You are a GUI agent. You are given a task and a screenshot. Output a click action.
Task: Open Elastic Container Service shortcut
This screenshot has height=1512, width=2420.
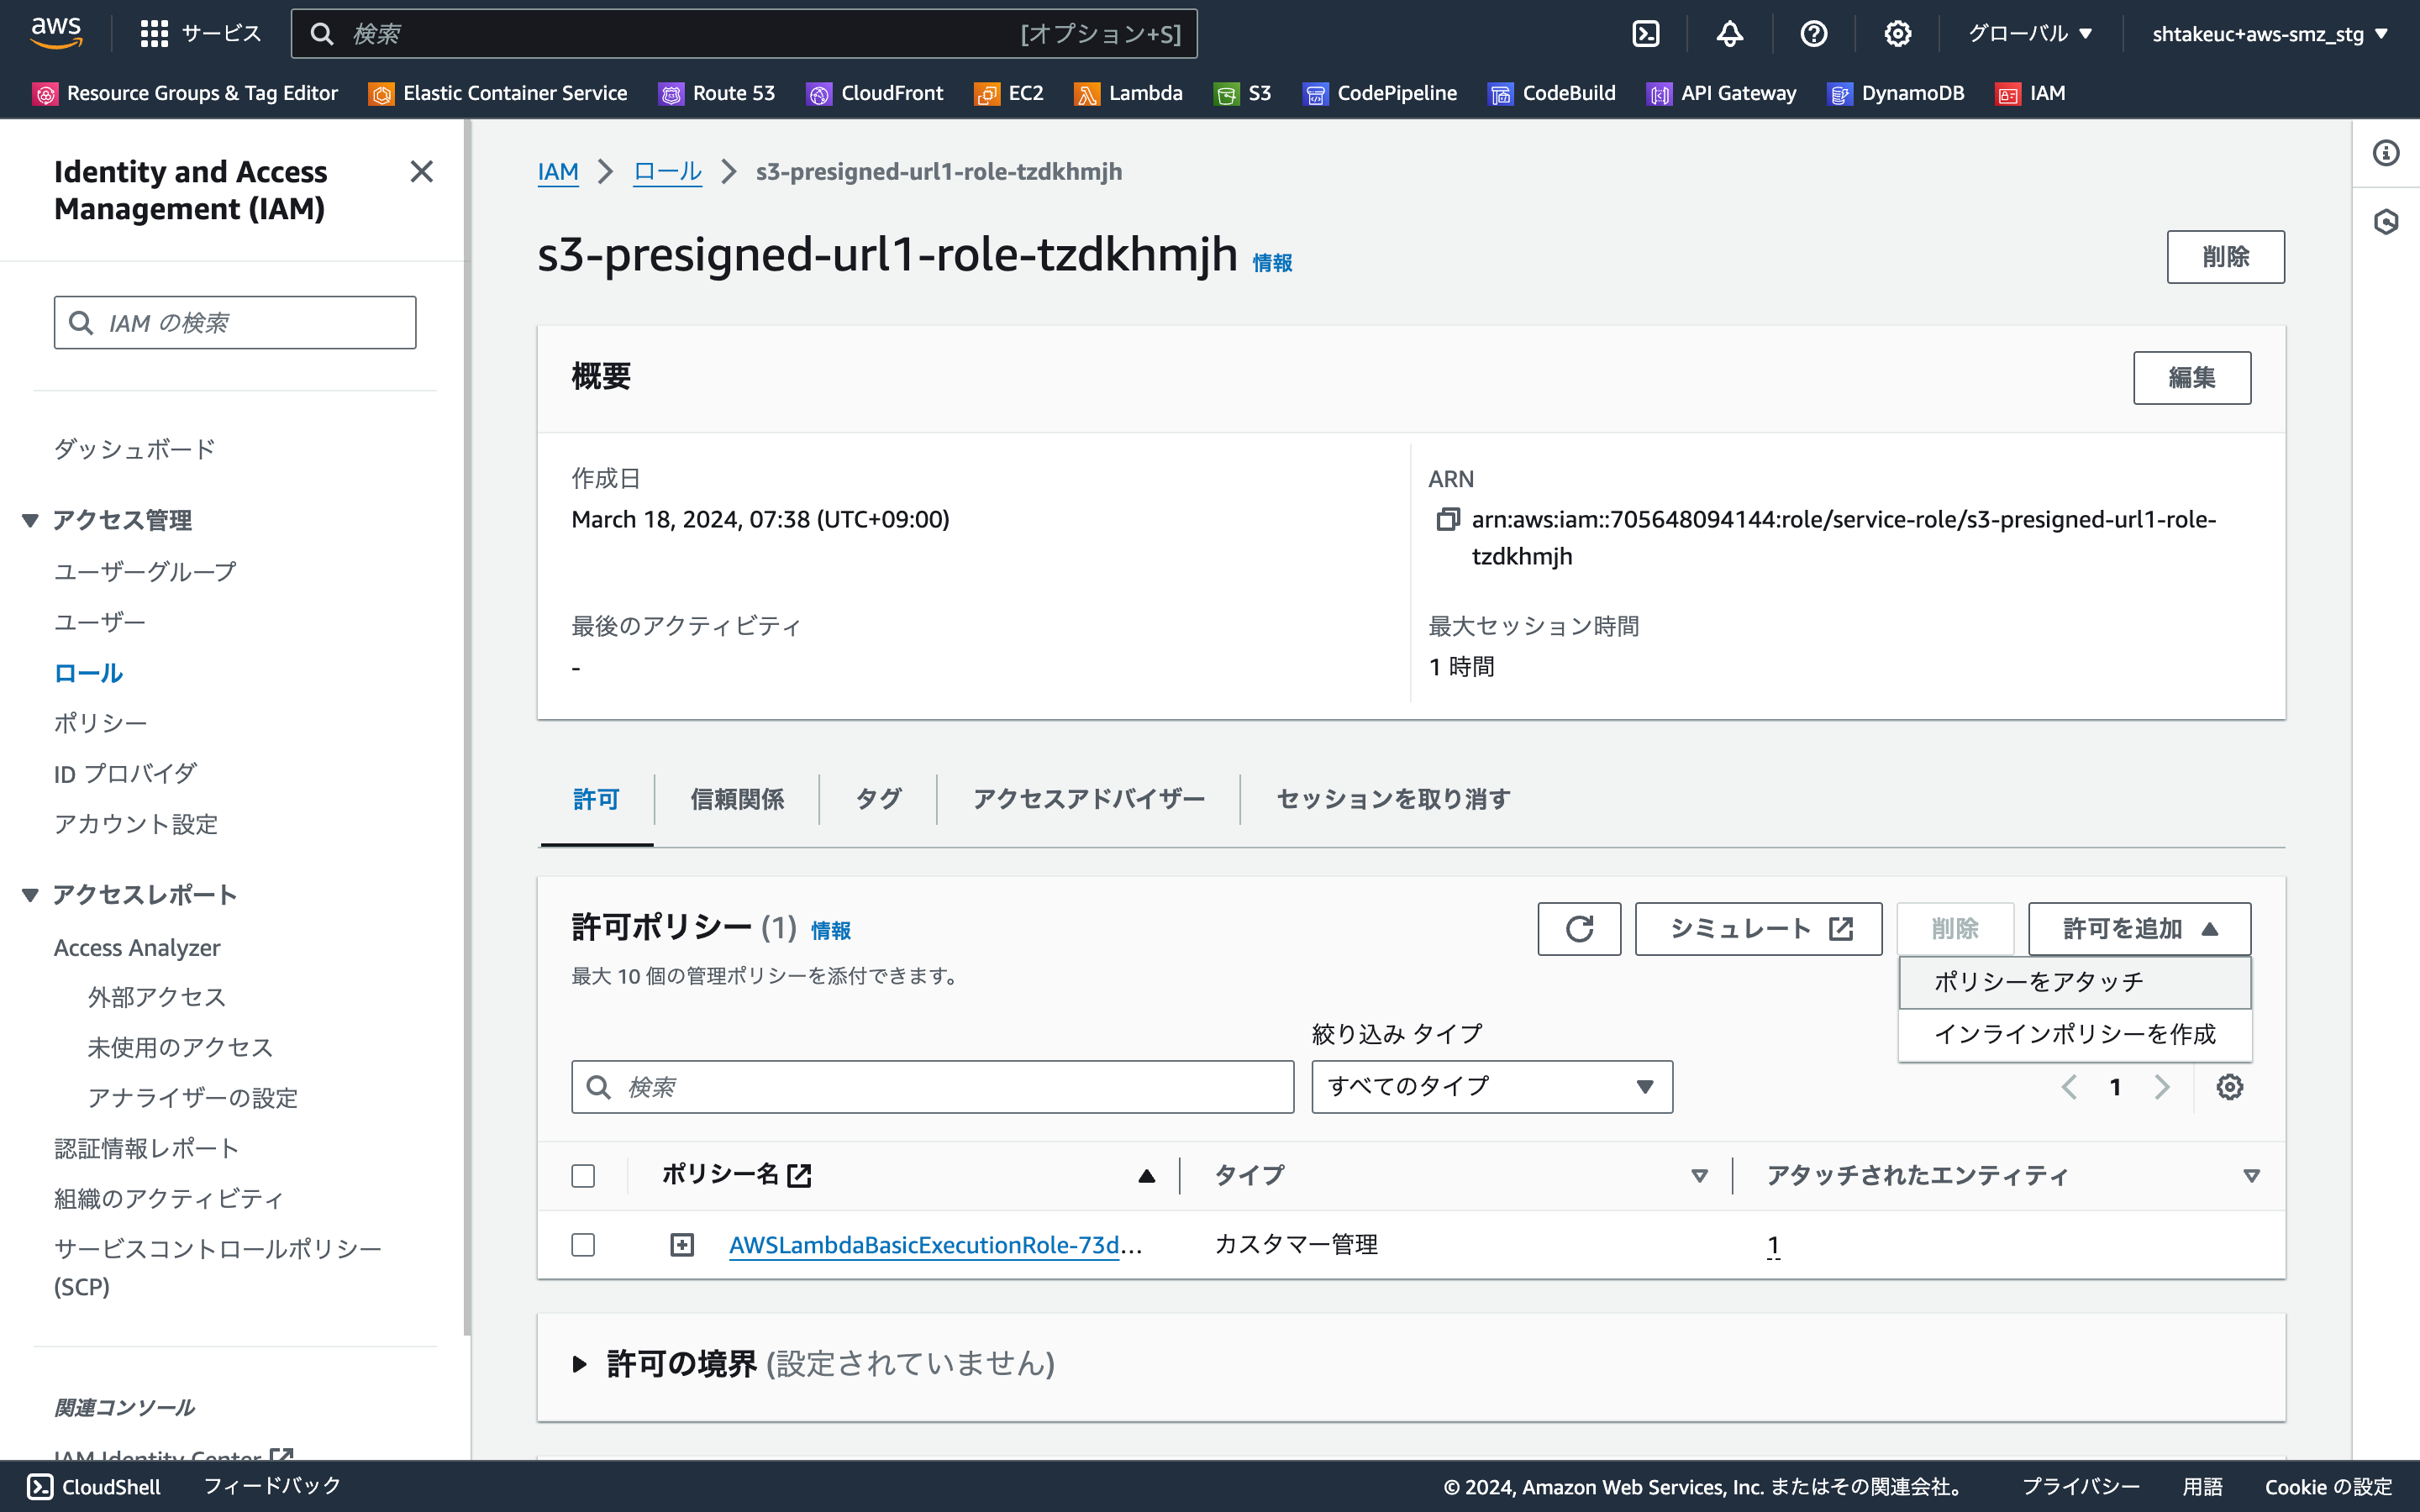pyautogui.click(x=498, y=93)
